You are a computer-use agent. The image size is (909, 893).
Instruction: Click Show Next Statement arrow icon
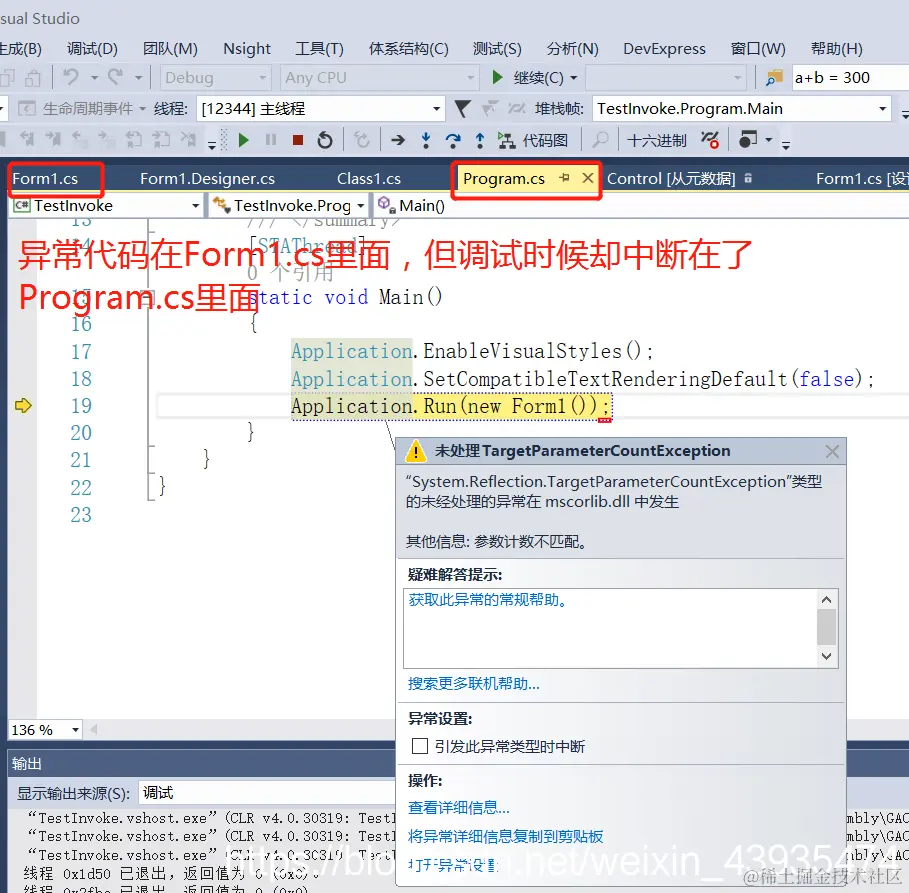pyautogui.click(x=398, y=140)
